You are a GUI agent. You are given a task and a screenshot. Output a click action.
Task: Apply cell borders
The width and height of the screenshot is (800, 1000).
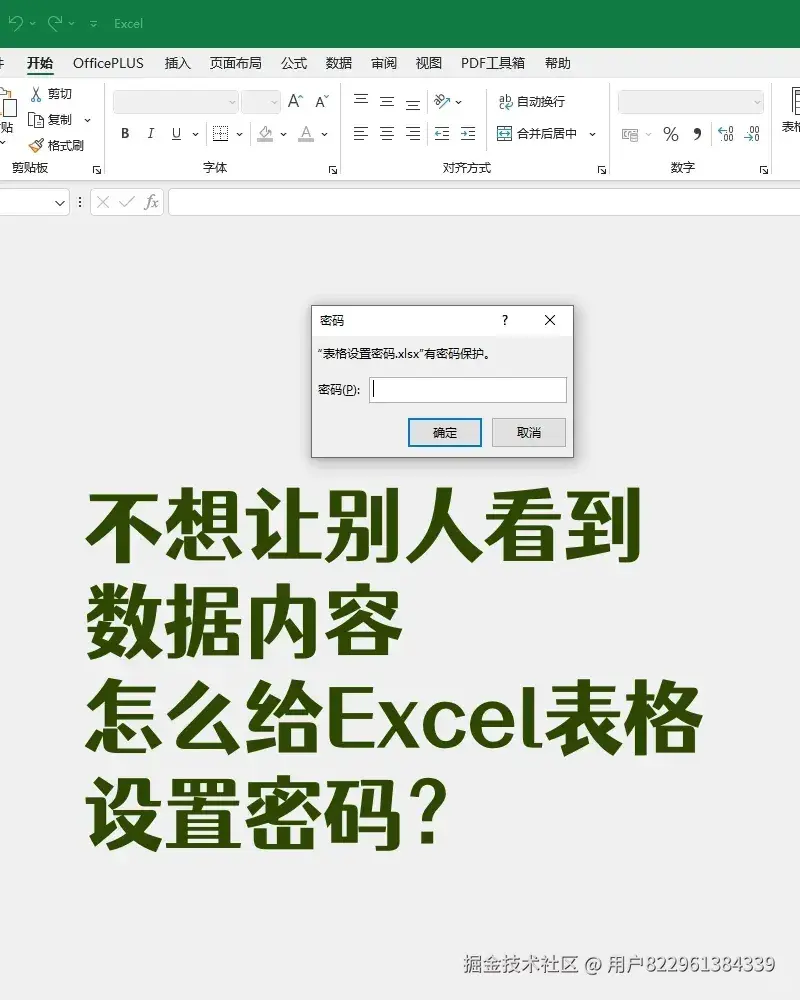220,133
